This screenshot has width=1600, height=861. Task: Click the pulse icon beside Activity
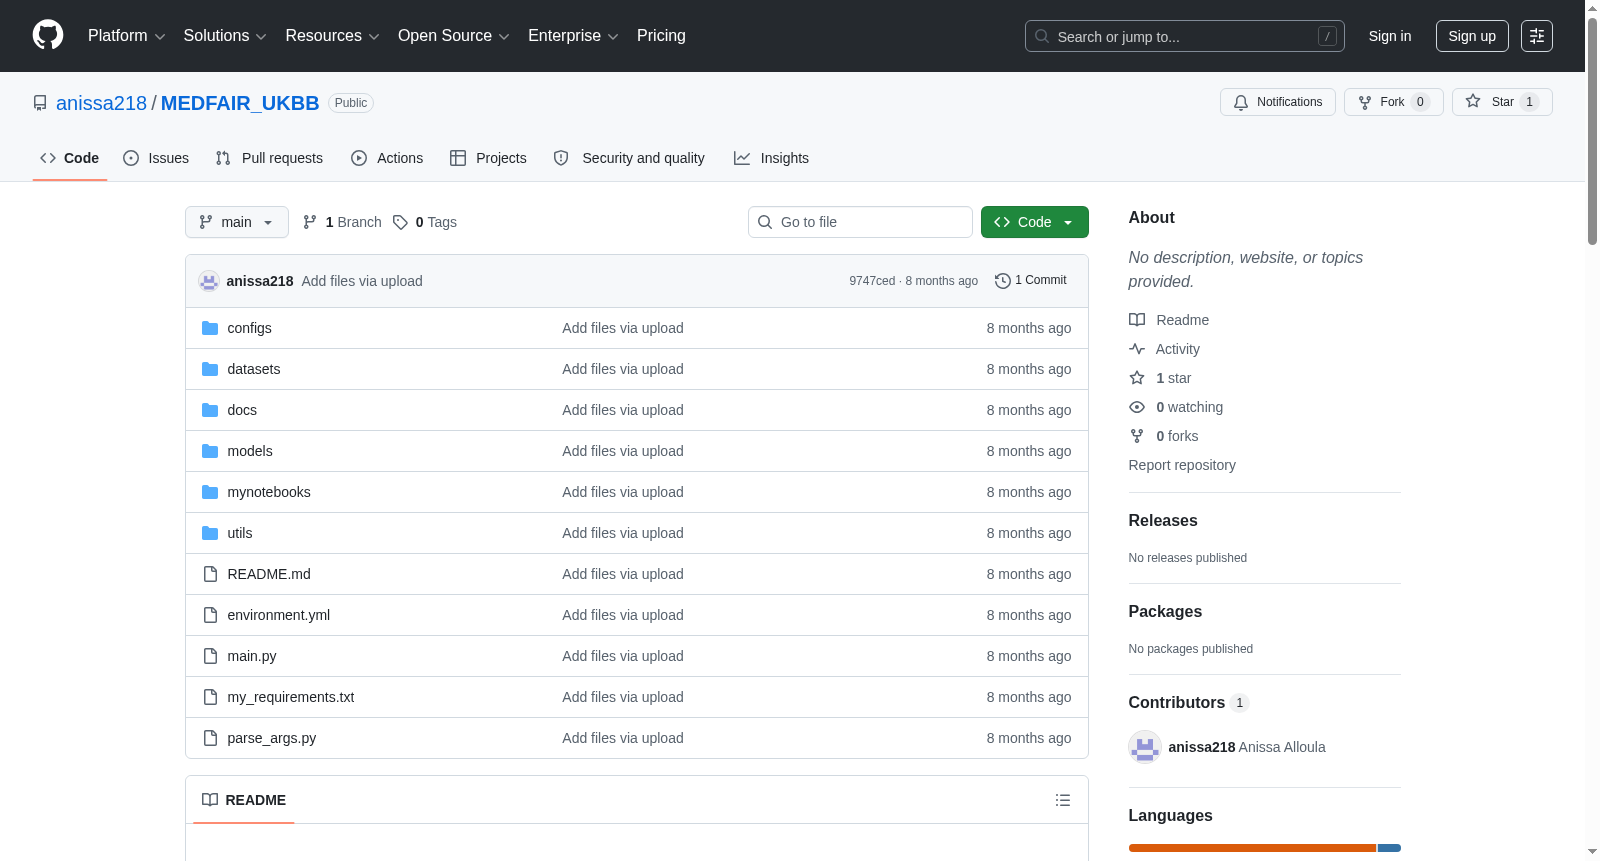1137,349
